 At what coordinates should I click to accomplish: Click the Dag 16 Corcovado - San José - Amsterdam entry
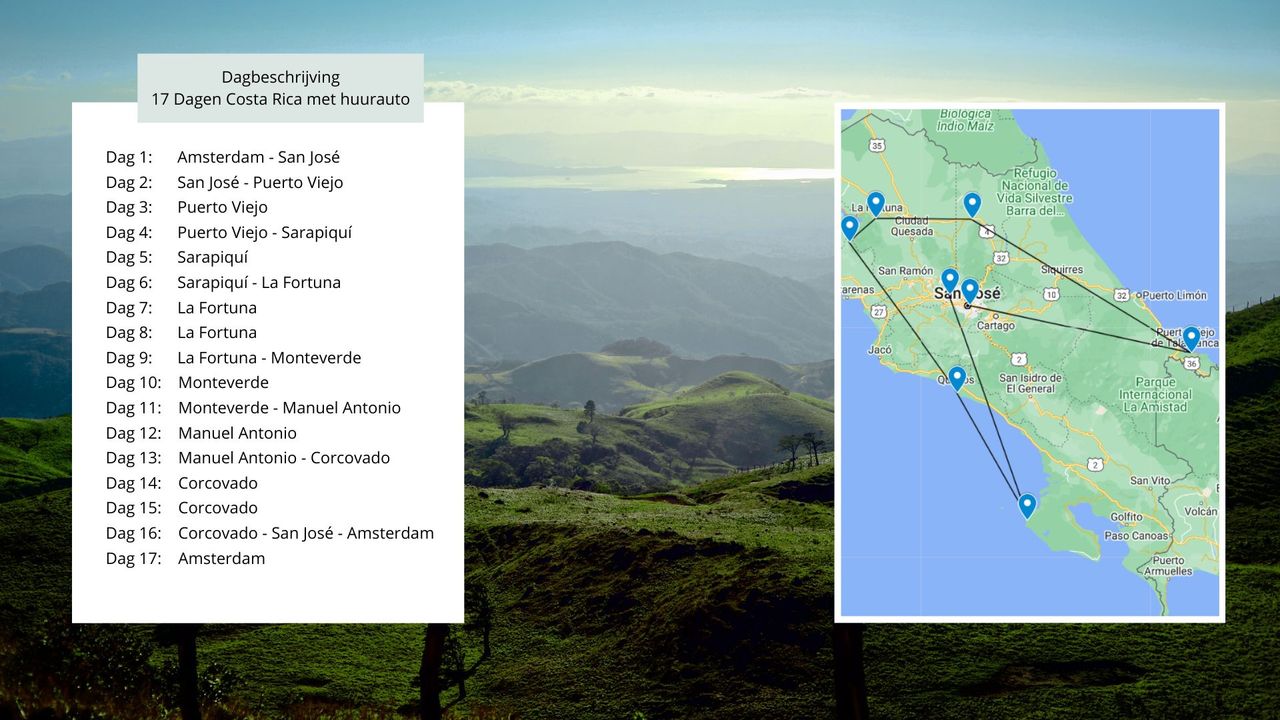coord(270,533)
